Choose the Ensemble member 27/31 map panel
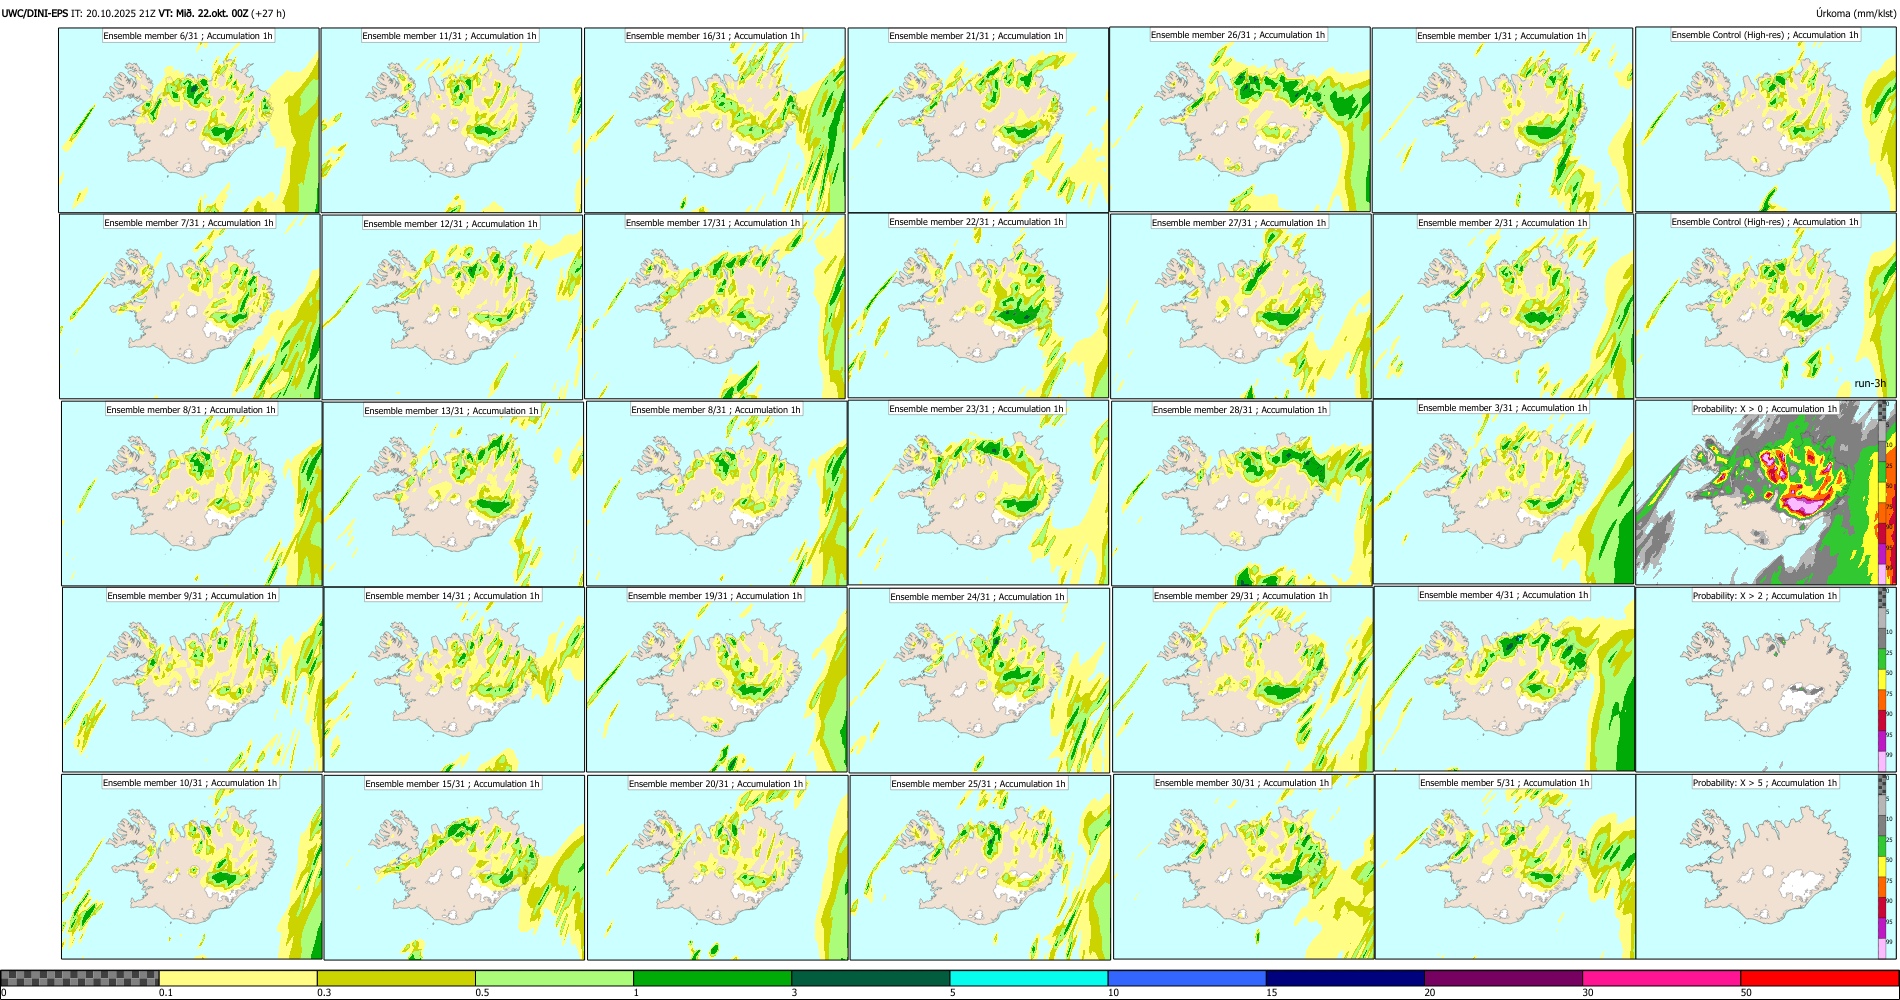This screenshot has height=1000, width=1900. [1240, 307]
